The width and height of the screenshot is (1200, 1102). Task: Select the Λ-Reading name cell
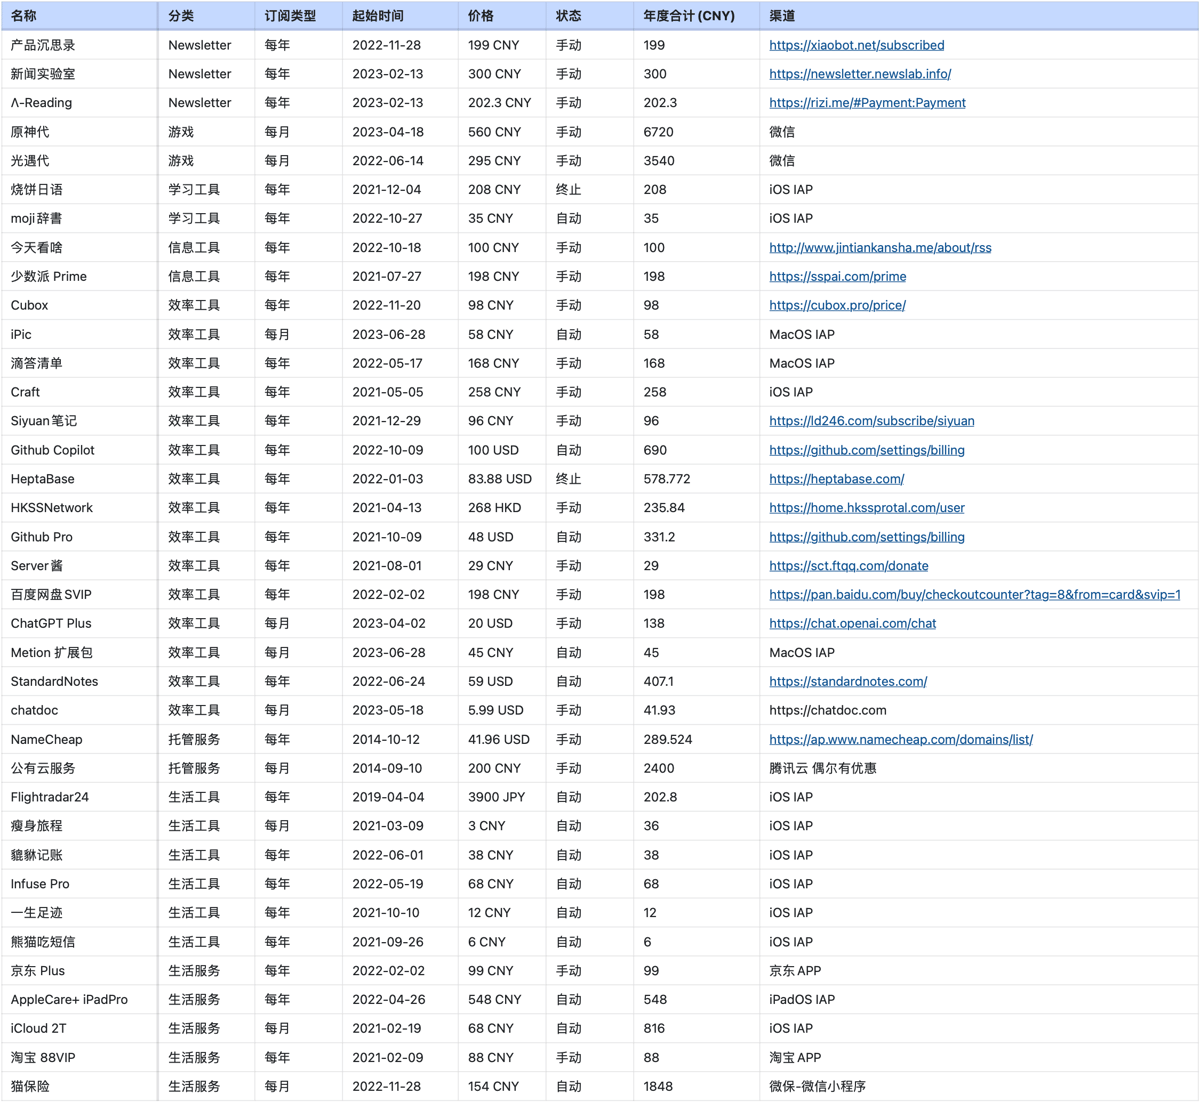(79, 103)
